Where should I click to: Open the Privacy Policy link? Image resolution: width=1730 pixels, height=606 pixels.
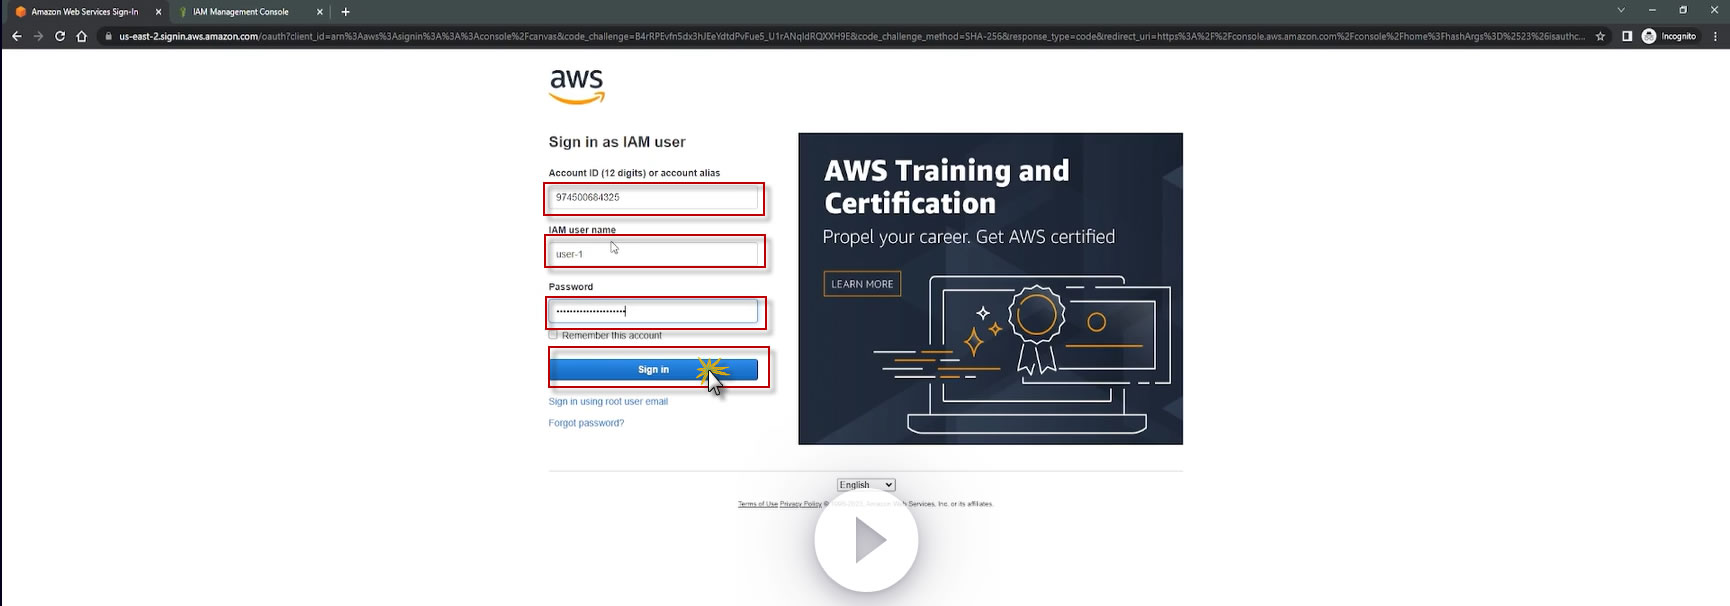point(800,504)
